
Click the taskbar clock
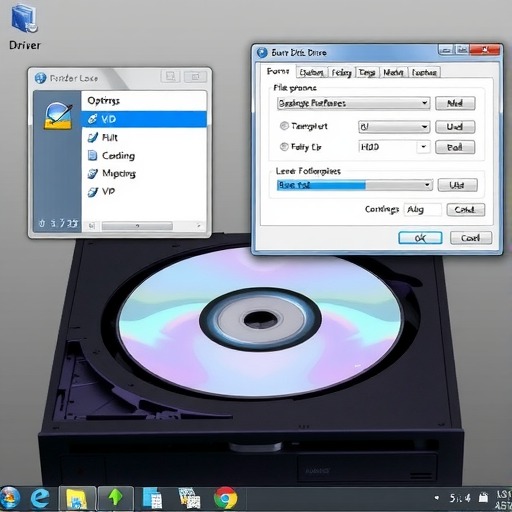503,499
